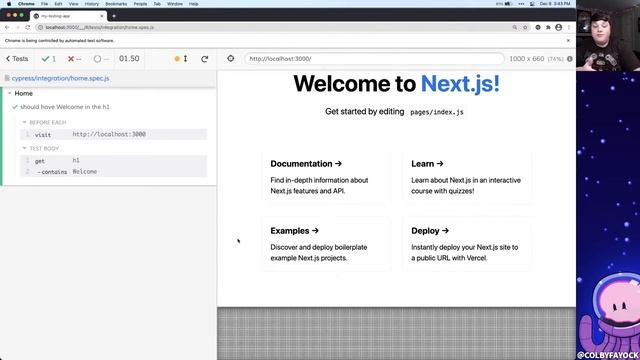Screen dimensions: 640x360
Task: Open the Tab menu
Action: tap(157, 4)
